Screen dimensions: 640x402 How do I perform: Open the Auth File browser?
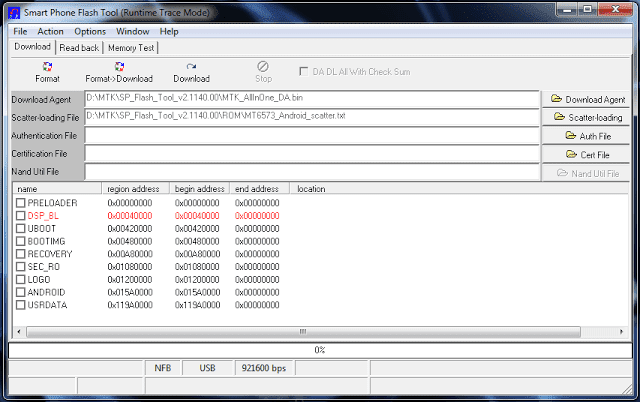point(586,136)
